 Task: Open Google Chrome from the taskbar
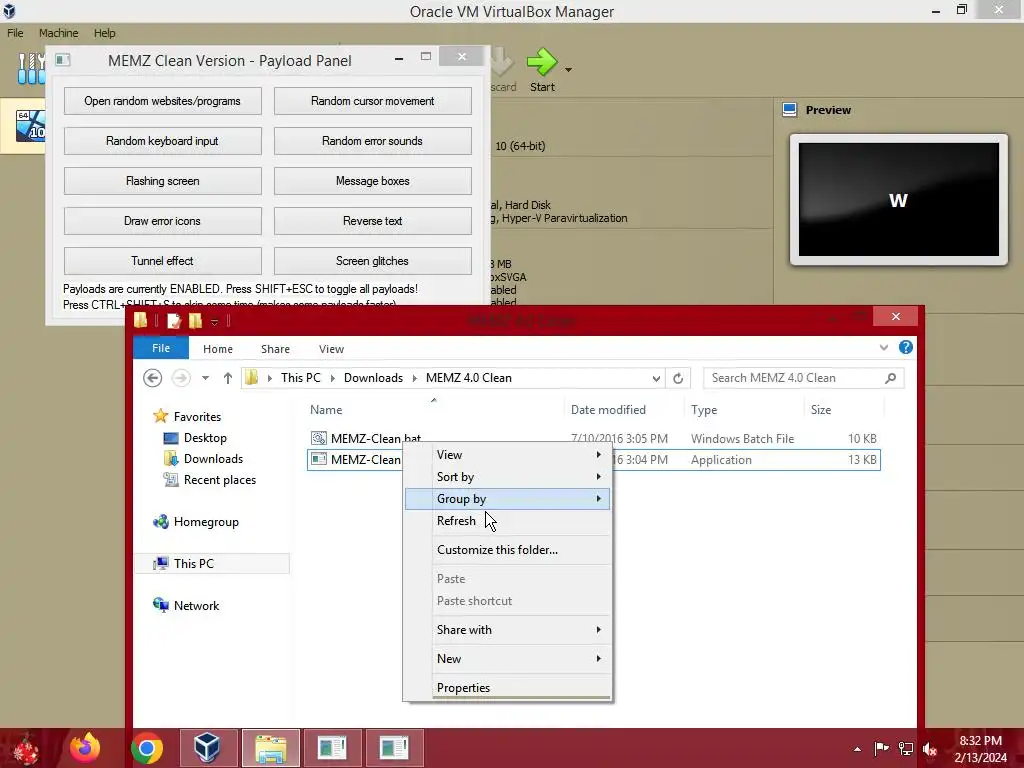point(147,749)
